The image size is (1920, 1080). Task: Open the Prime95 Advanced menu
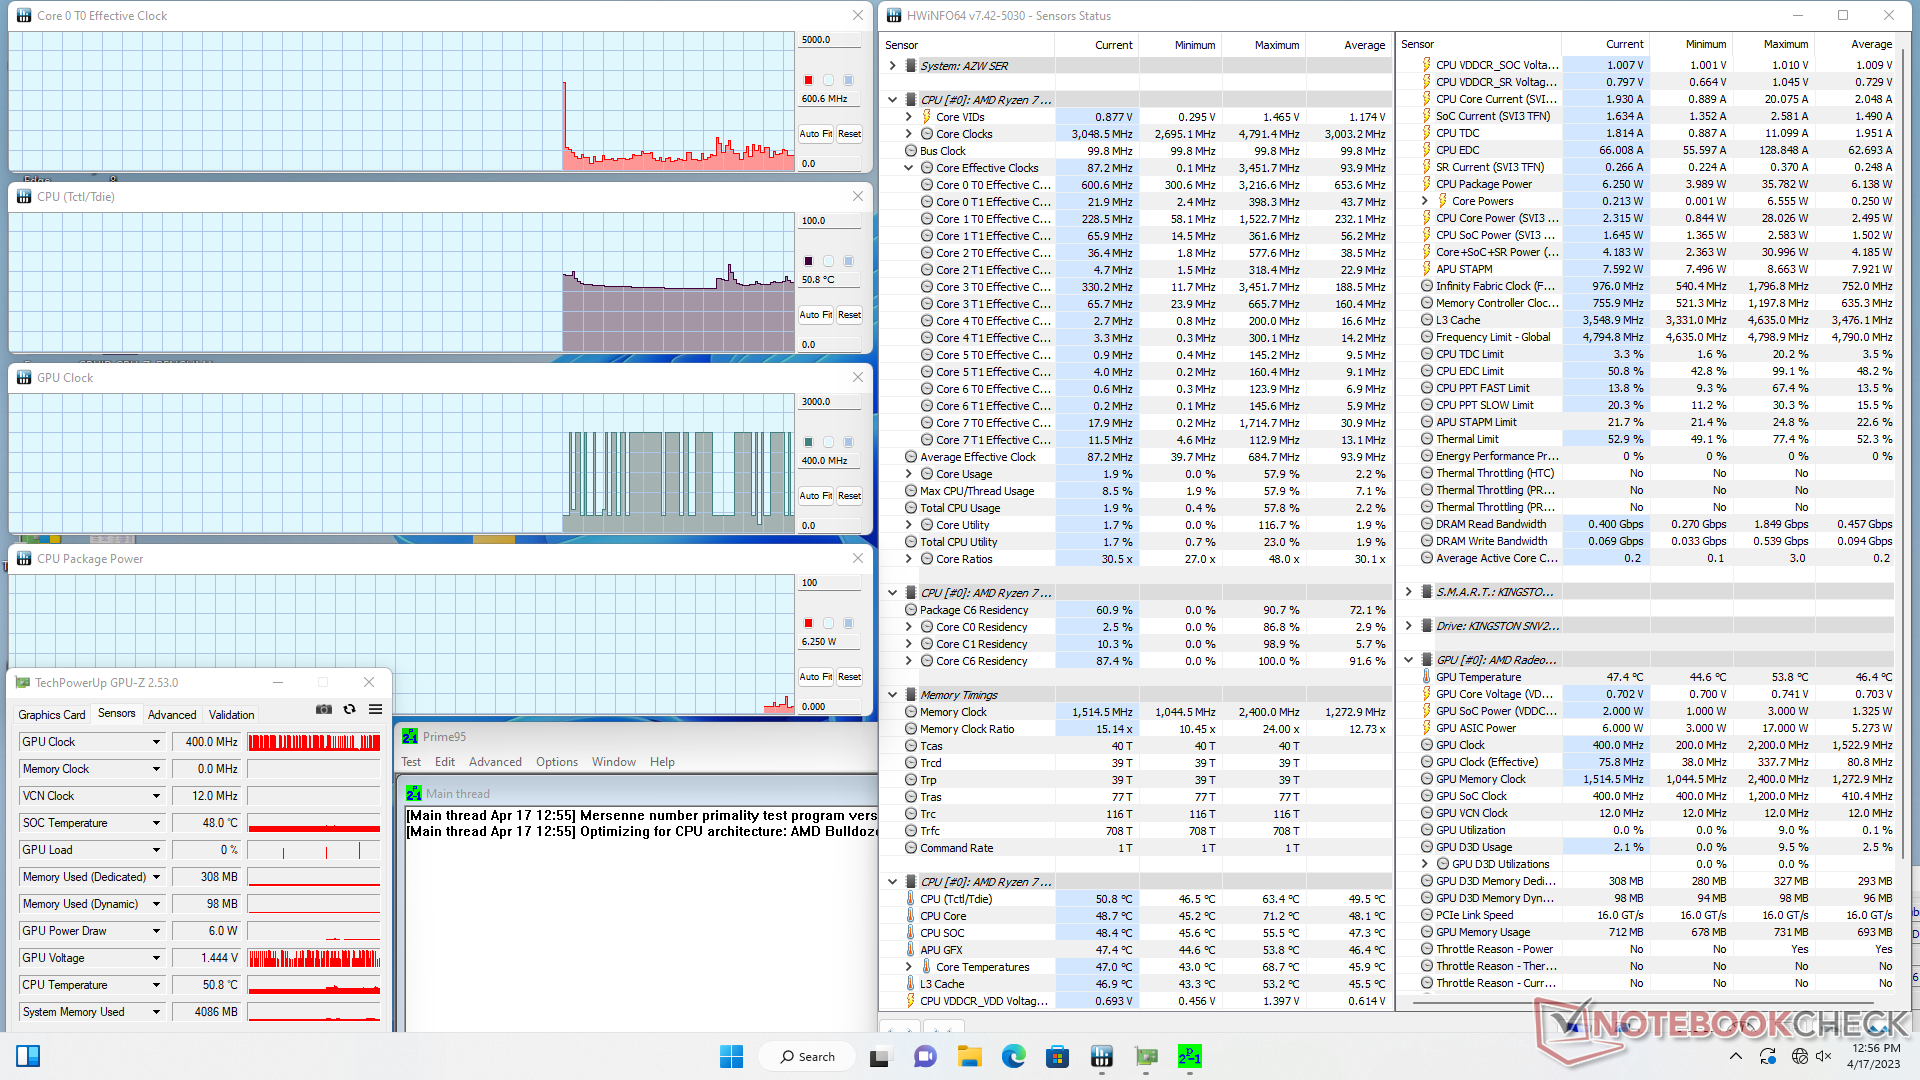pos(495,762)
